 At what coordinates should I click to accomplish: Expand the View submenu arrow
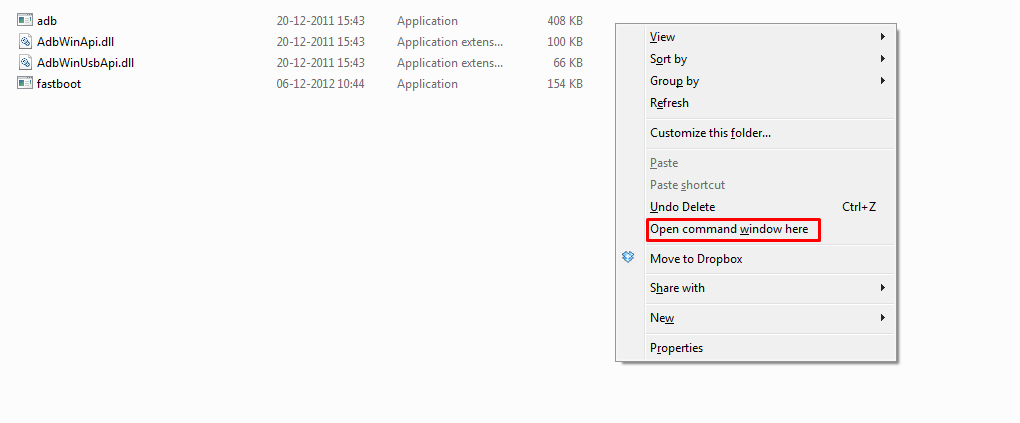click(883, 36)
